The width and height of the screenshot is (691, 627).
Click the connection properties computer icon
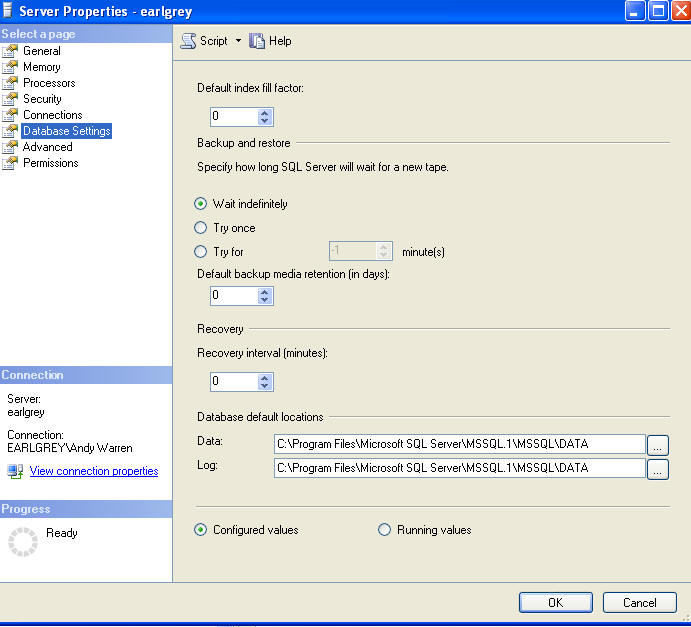pyautogui.click(x=15, y=471)
